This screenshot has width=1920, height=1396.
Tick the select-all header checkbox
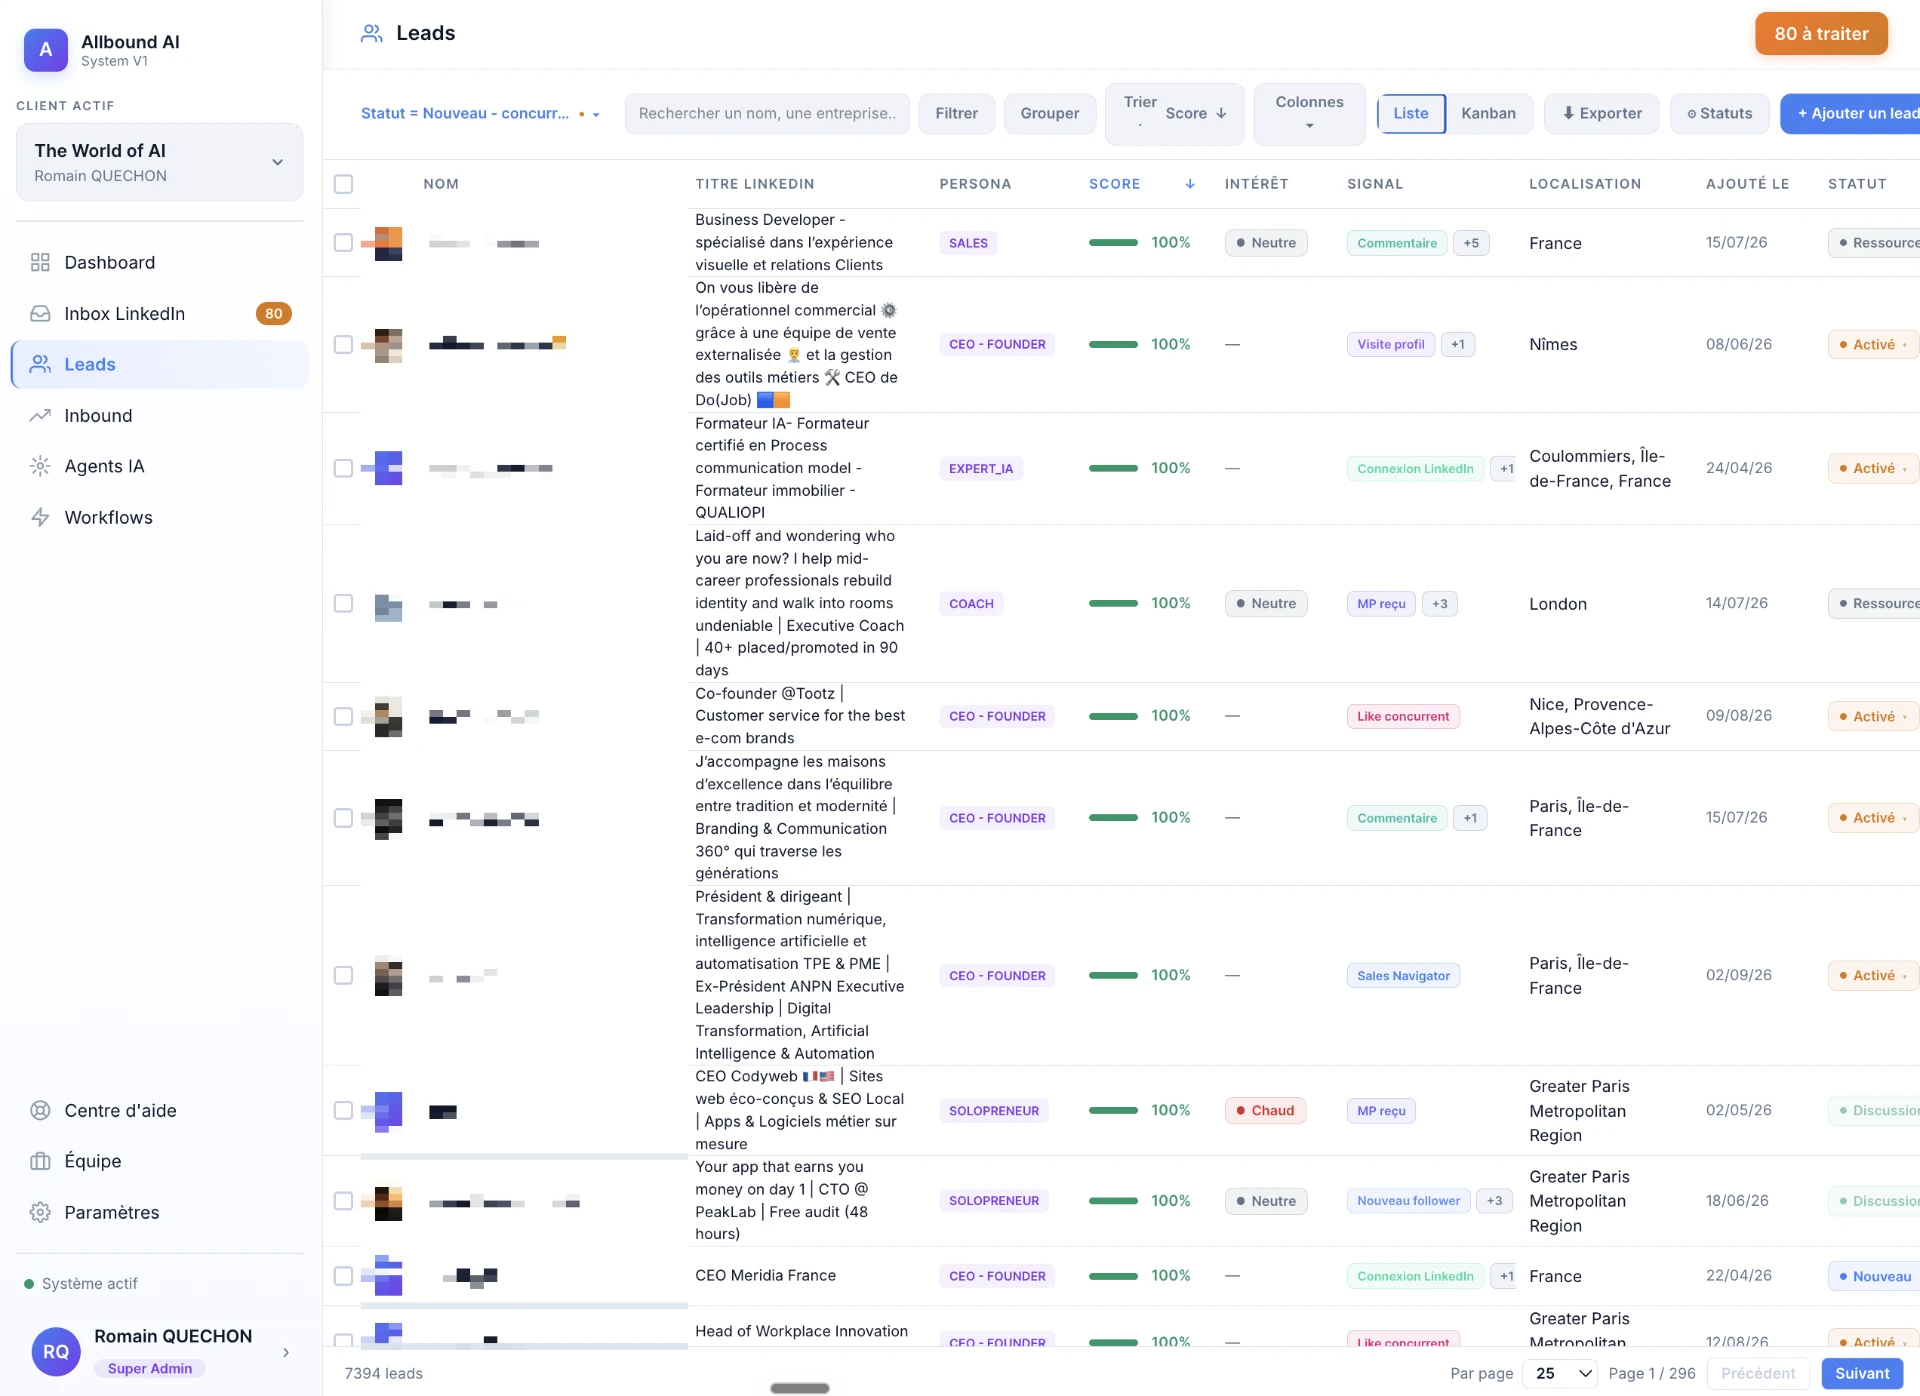343,184
